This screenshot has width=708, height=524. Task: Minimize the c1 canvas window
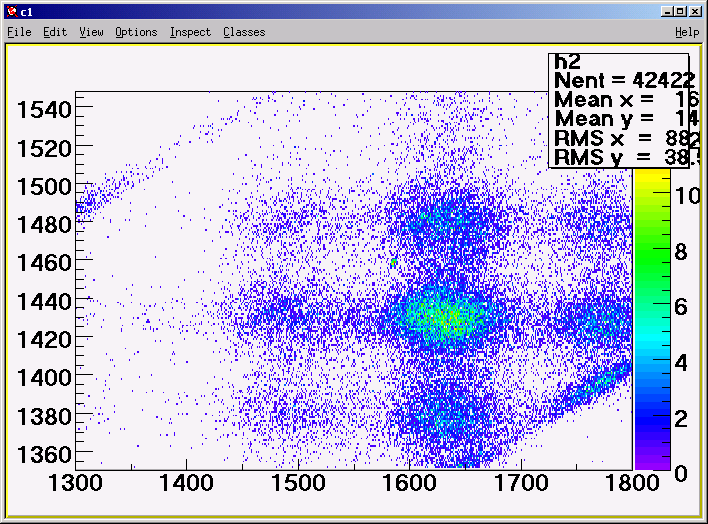coord(667,11)
